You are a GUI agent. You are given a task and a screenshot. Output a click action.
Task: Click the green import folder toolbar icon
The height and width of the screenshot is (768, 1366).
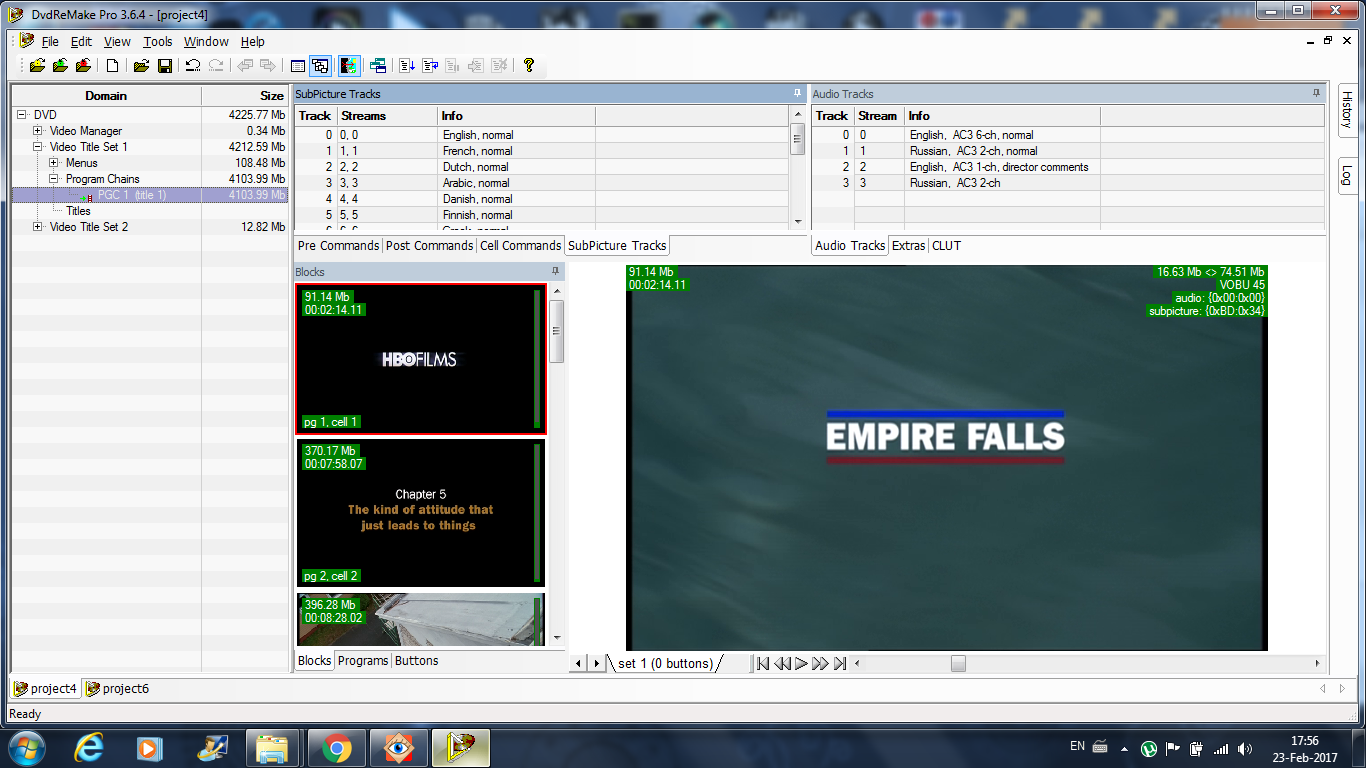pyautogui.click(x=60, y=66)
